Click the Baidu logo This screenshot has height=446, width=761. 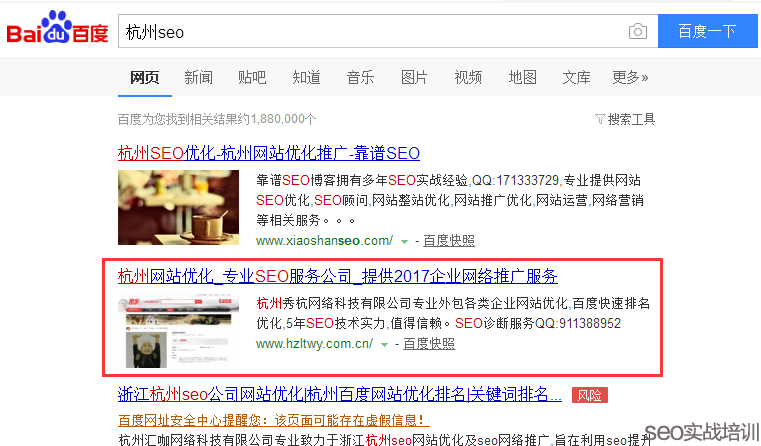tap(57, 31)
